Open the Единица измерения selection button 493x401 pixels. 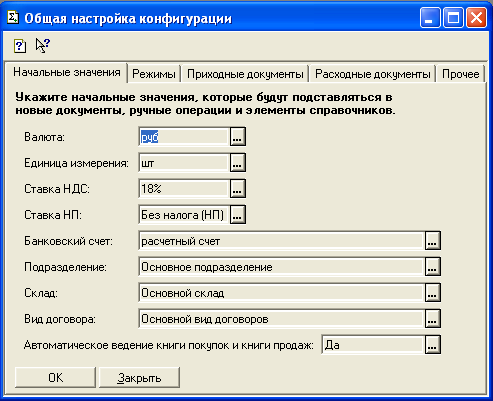[x=237, y=163]
